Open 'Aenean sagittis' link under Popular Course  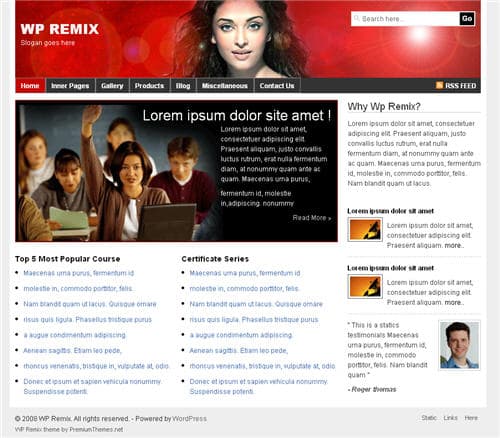pyautogui.click(x=72, y=350)
